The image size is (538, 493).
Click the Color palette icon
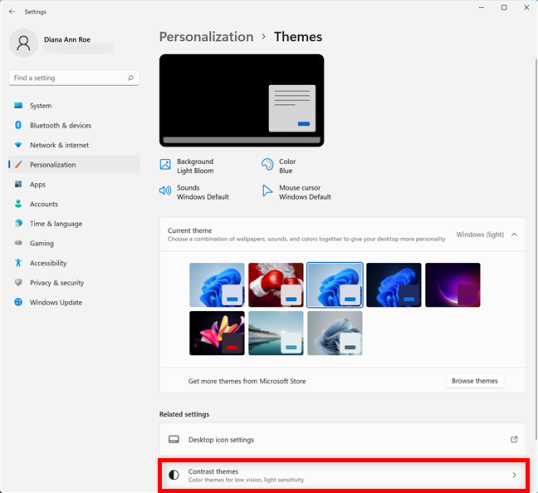pyautogui.click(x=267, y=164)
